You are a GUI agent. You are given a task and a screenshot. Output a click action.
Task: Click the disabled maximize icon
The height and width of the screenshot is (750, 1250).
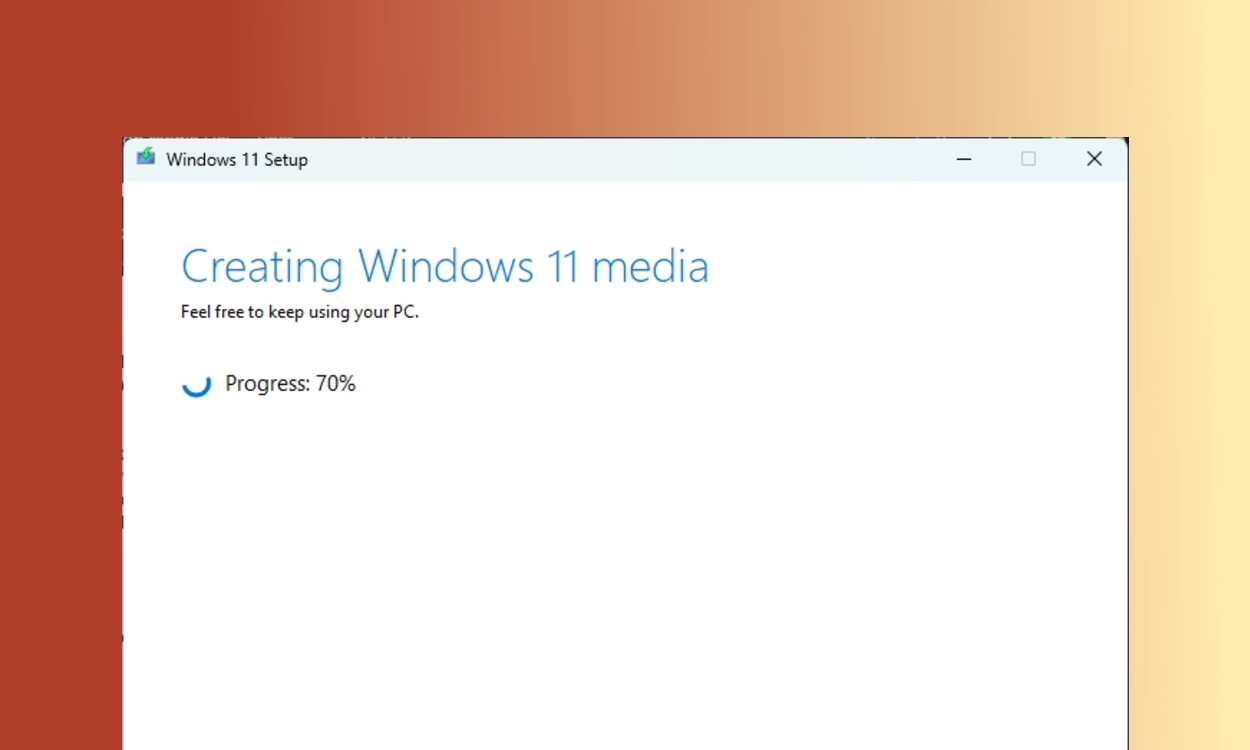pos(1028,159)
